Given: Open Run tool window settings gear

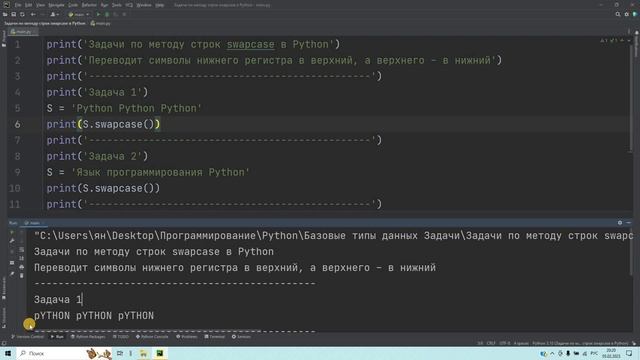Looking at the screenshot, I should coord(620,222).
